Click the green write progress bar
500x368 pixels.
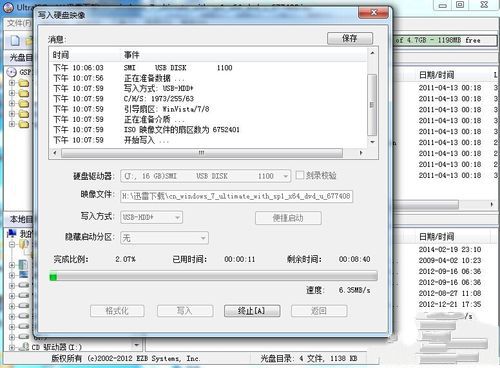[213, 276]
